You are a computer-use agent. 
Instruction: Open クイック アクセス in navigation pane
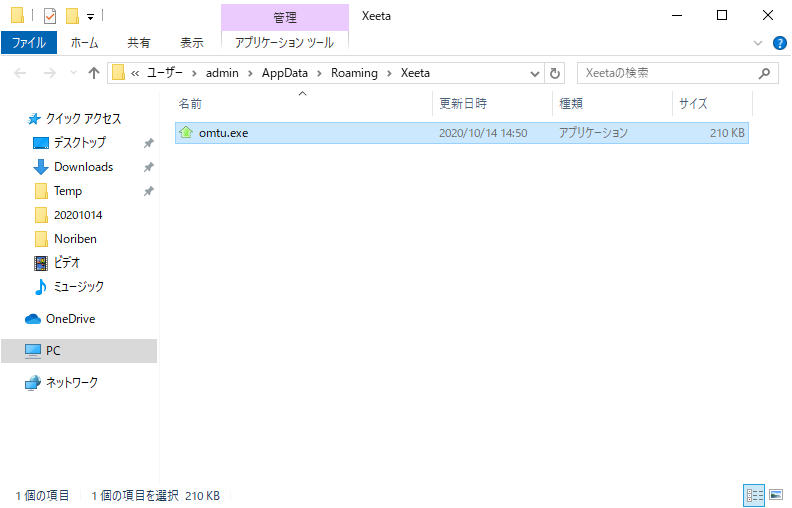tap(75, 119)
